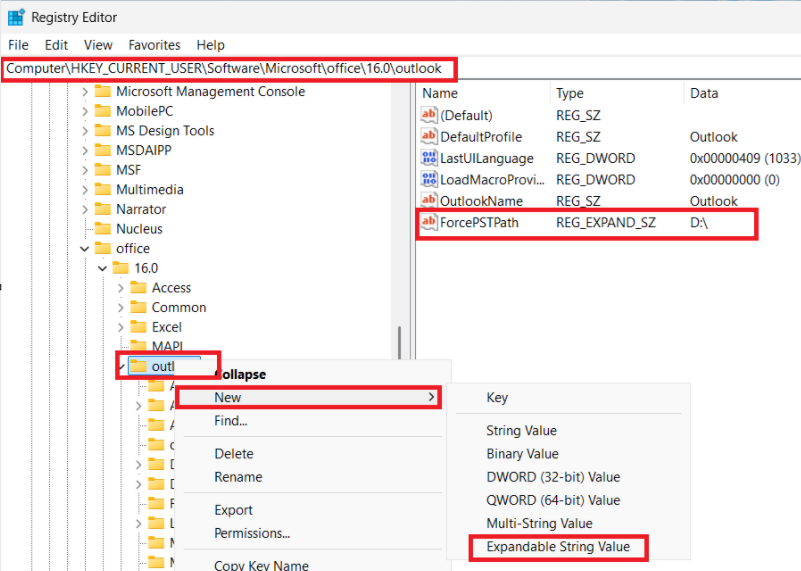The height and width of the screenshot is (571, 801).
Task: Select Copy Key Name in context menu
Action: coord(262,565)
